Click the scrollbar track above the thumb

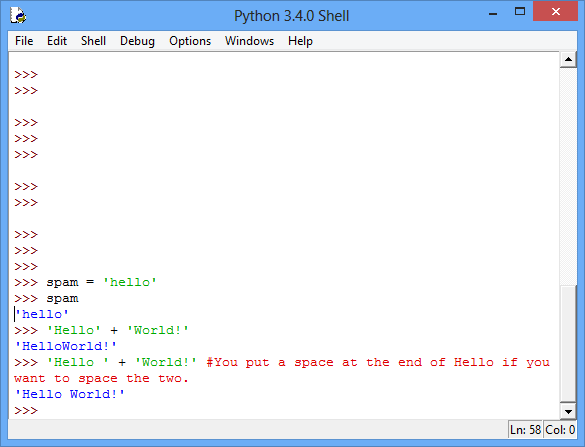(568, 176)
